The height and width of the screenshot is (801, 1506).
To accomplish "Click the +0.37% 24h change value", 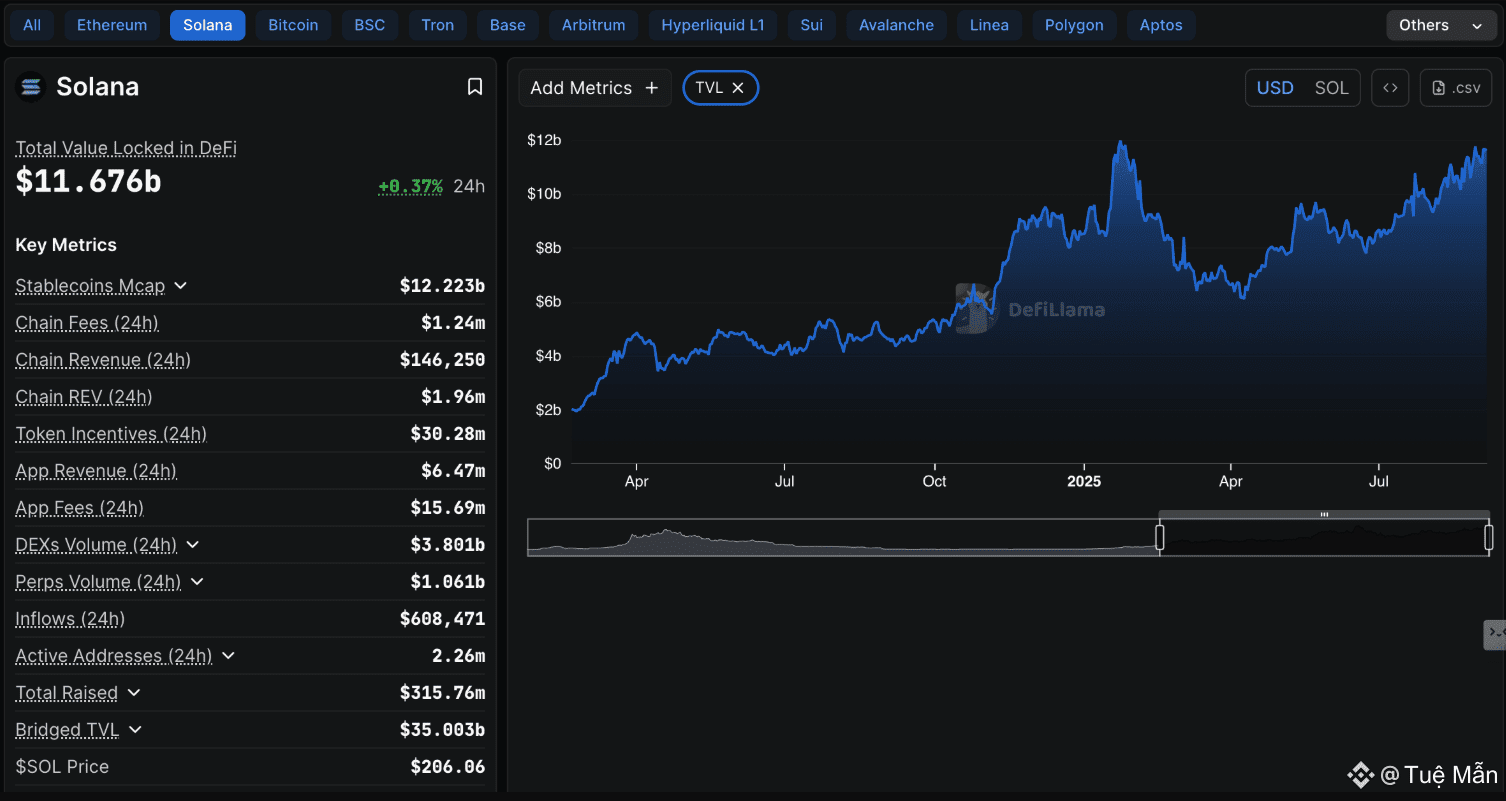I will [x=410, y=186].
